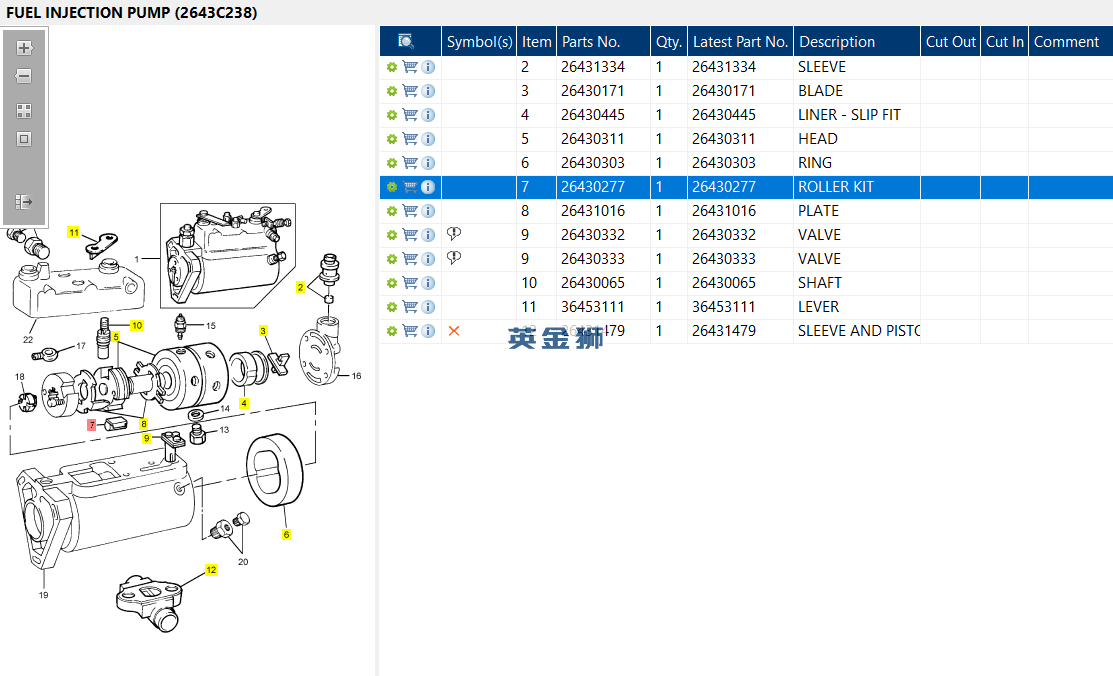Click the Cut In column header
This screenshot has height=676, width=1113.
tap(1004, 41)
